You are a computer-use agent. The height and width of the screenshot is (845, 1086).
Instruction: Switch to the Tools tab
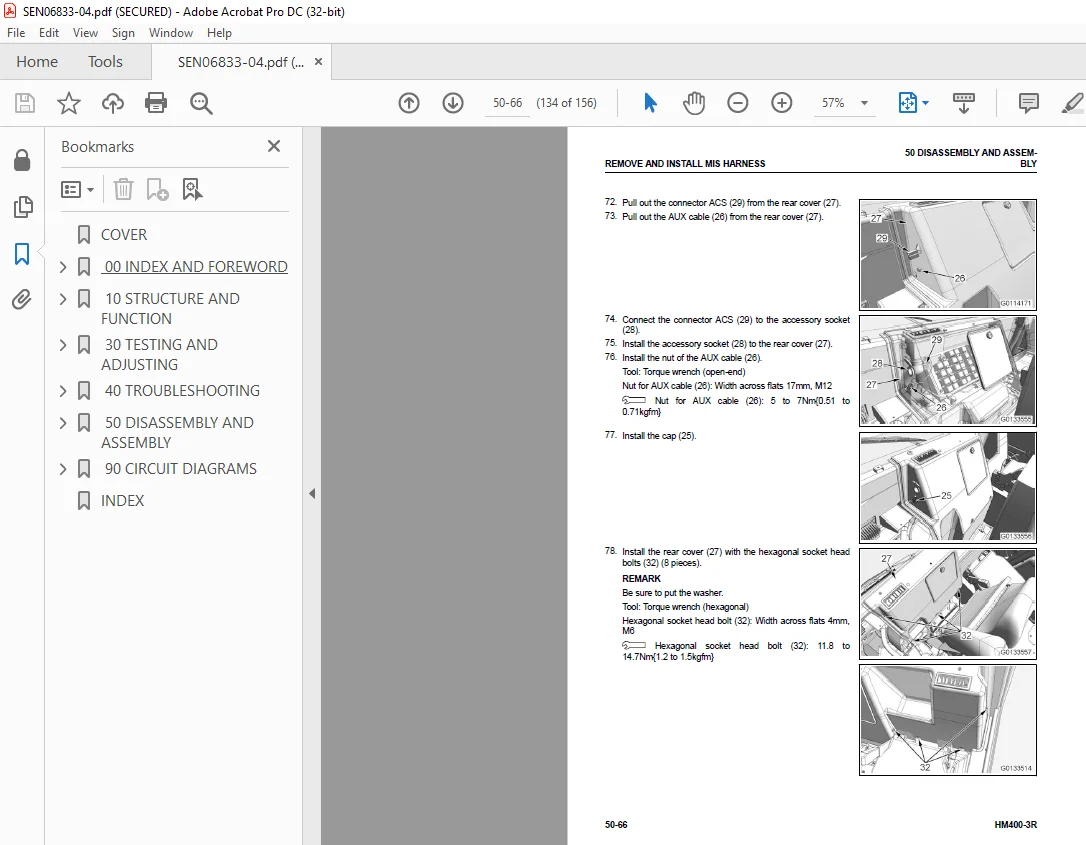[x=105, y=62]
